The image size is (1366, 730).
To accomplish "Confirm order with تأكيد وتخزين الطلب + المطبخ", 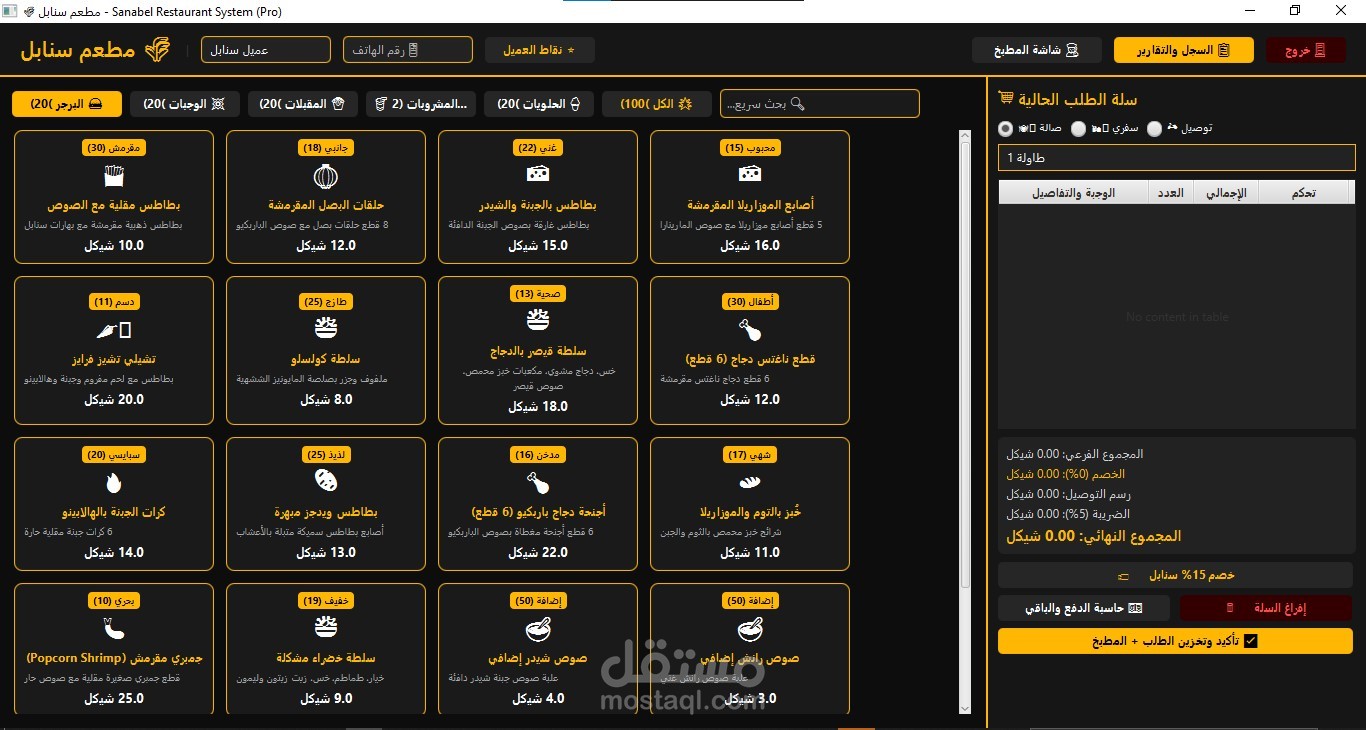I will pyautogui.click(x=1176, y=641).
